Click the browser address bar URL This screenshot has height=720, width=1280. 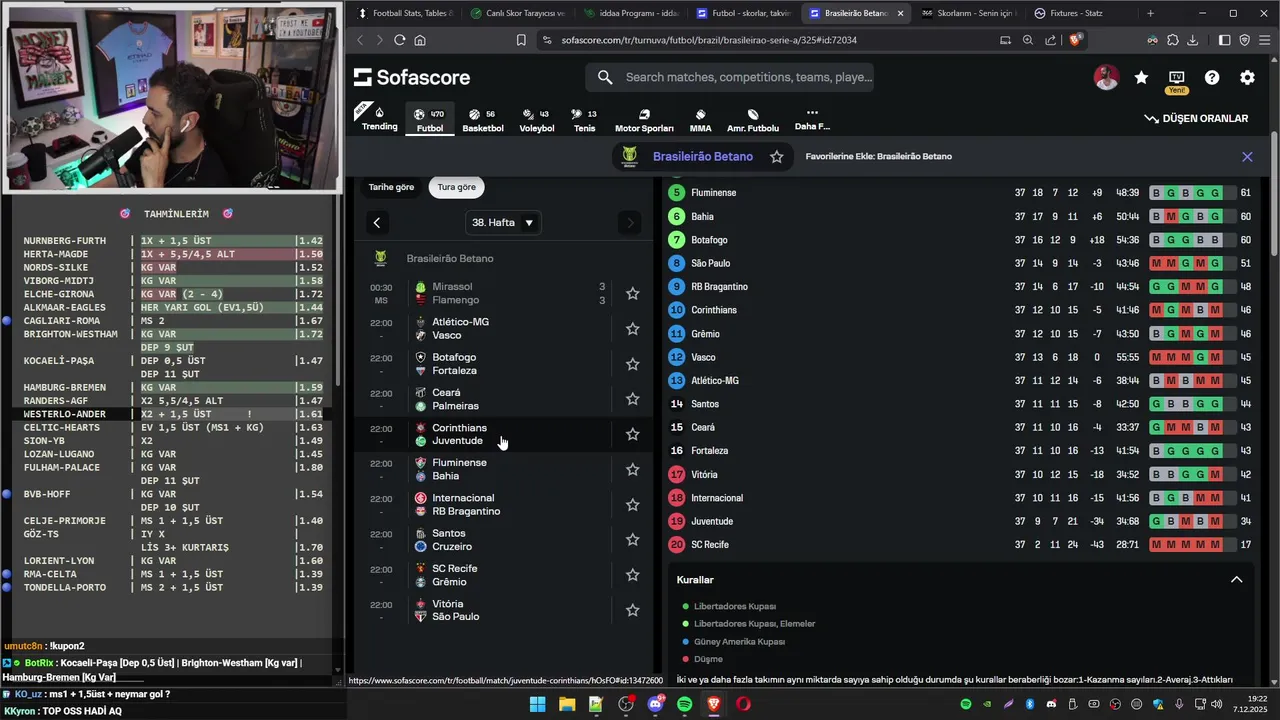tap(709, 40)
